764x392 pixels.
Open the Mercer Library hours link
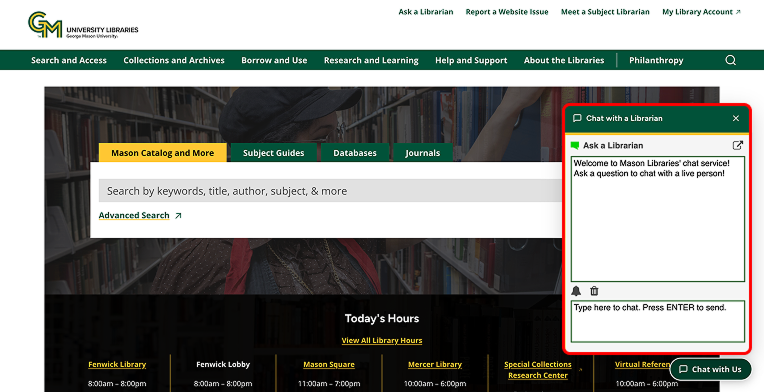click(x=435, y=364)
